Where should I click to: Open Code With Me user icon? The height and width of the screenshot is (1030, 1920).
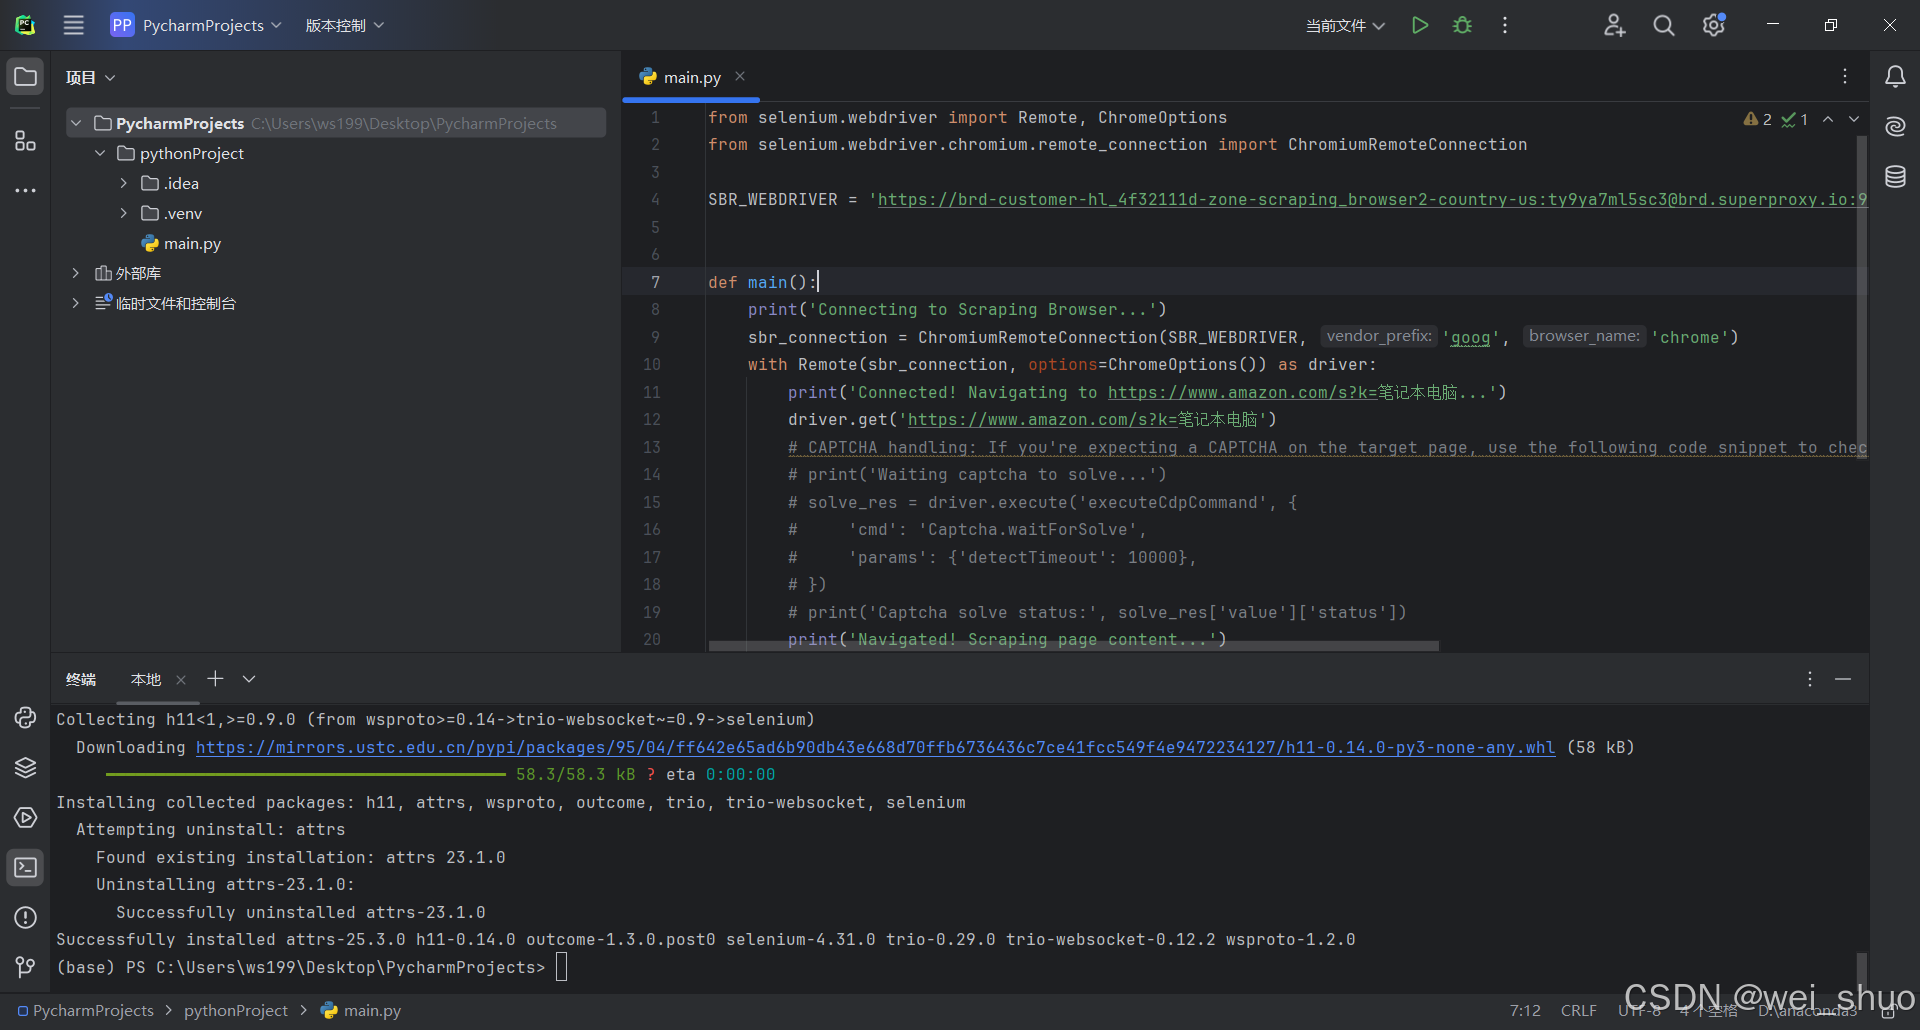[x=1614, y=25]
